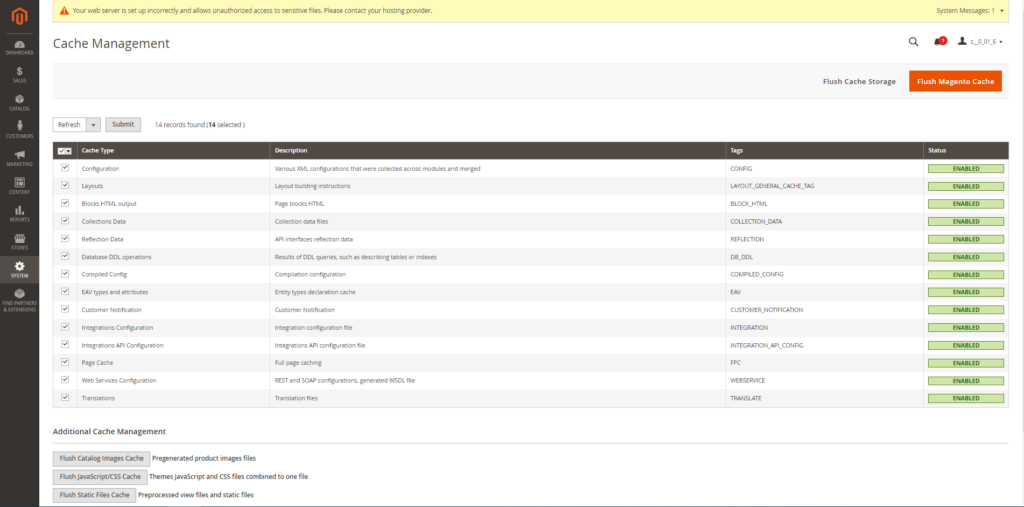
Task: Uncheck the Layouts cache checkbox
Action: (65, 186)
